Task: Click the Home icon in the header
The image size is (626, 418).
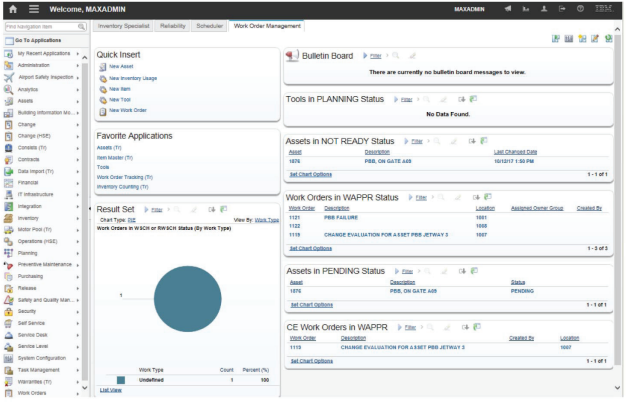Action: coord(13,9)
